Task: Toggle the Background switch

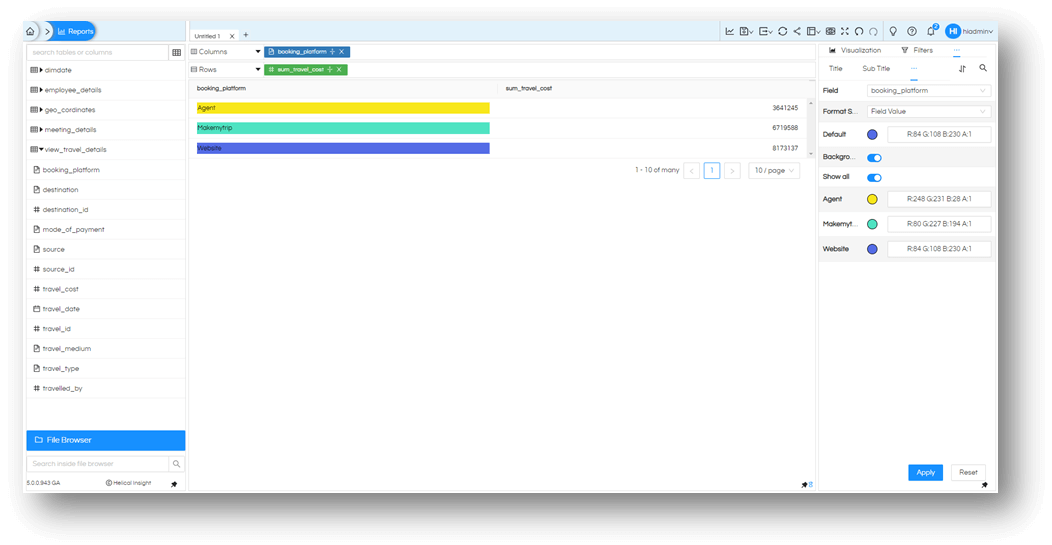Action: click(874, 158)
